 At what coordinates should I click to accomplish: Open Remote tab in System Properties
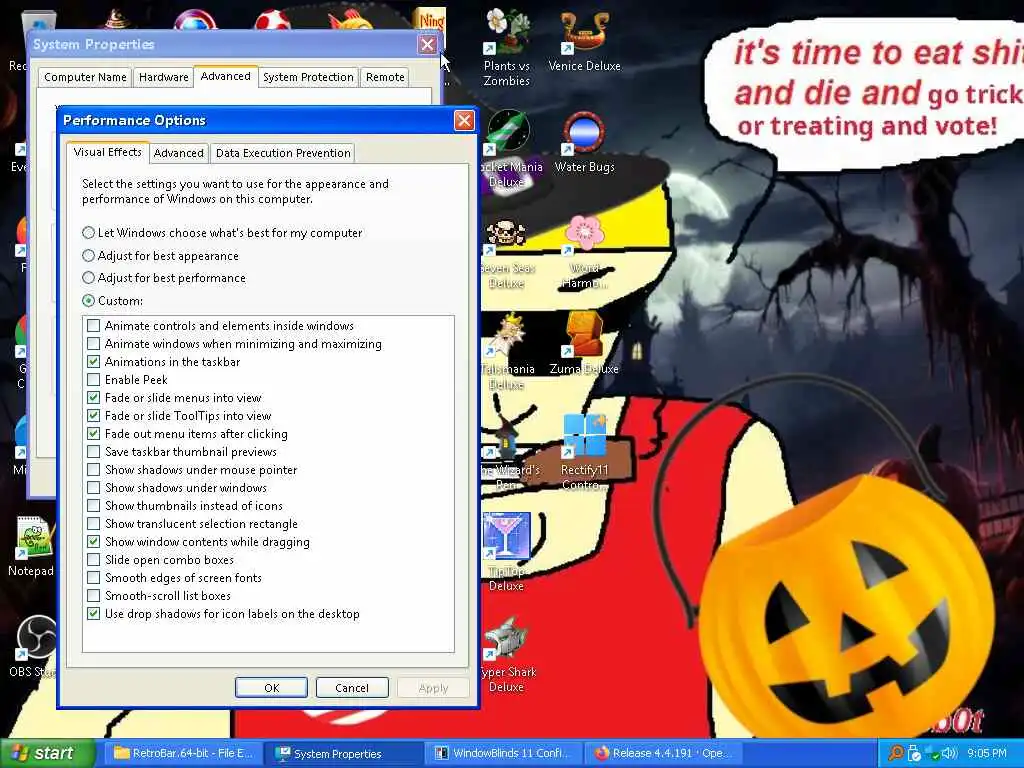click(x=385, y=77)
